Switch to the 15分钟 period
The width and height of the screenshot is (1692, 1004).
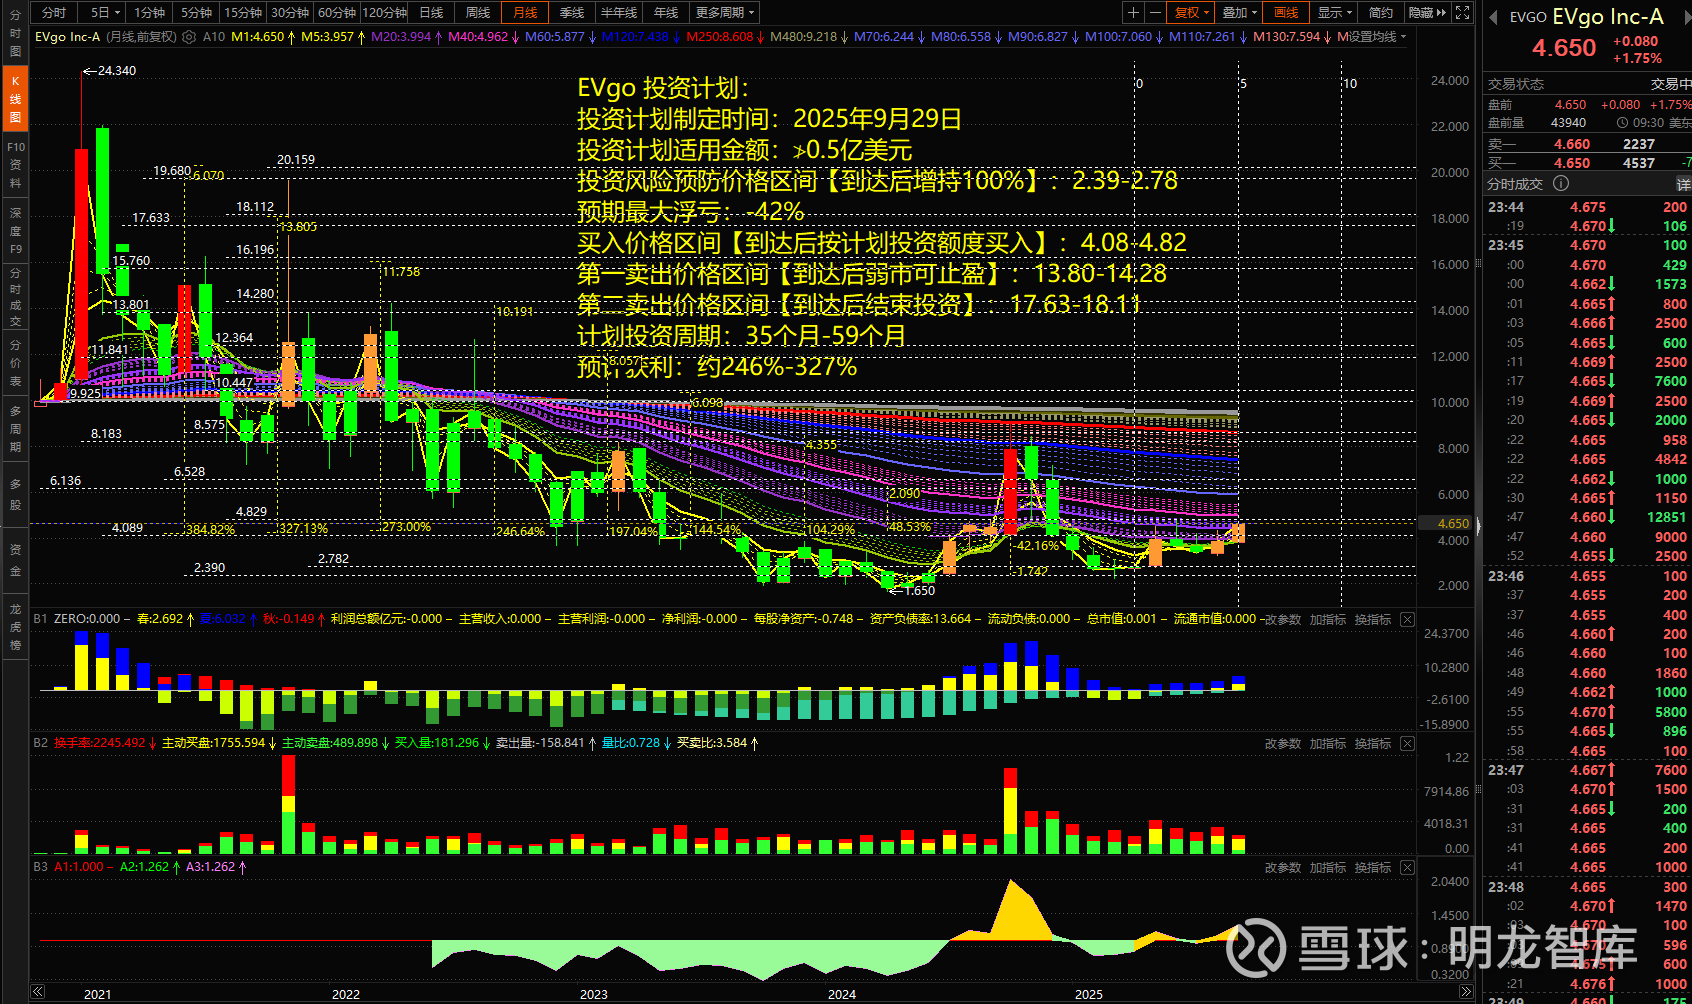pyautogui.click(x=243, y=13)
